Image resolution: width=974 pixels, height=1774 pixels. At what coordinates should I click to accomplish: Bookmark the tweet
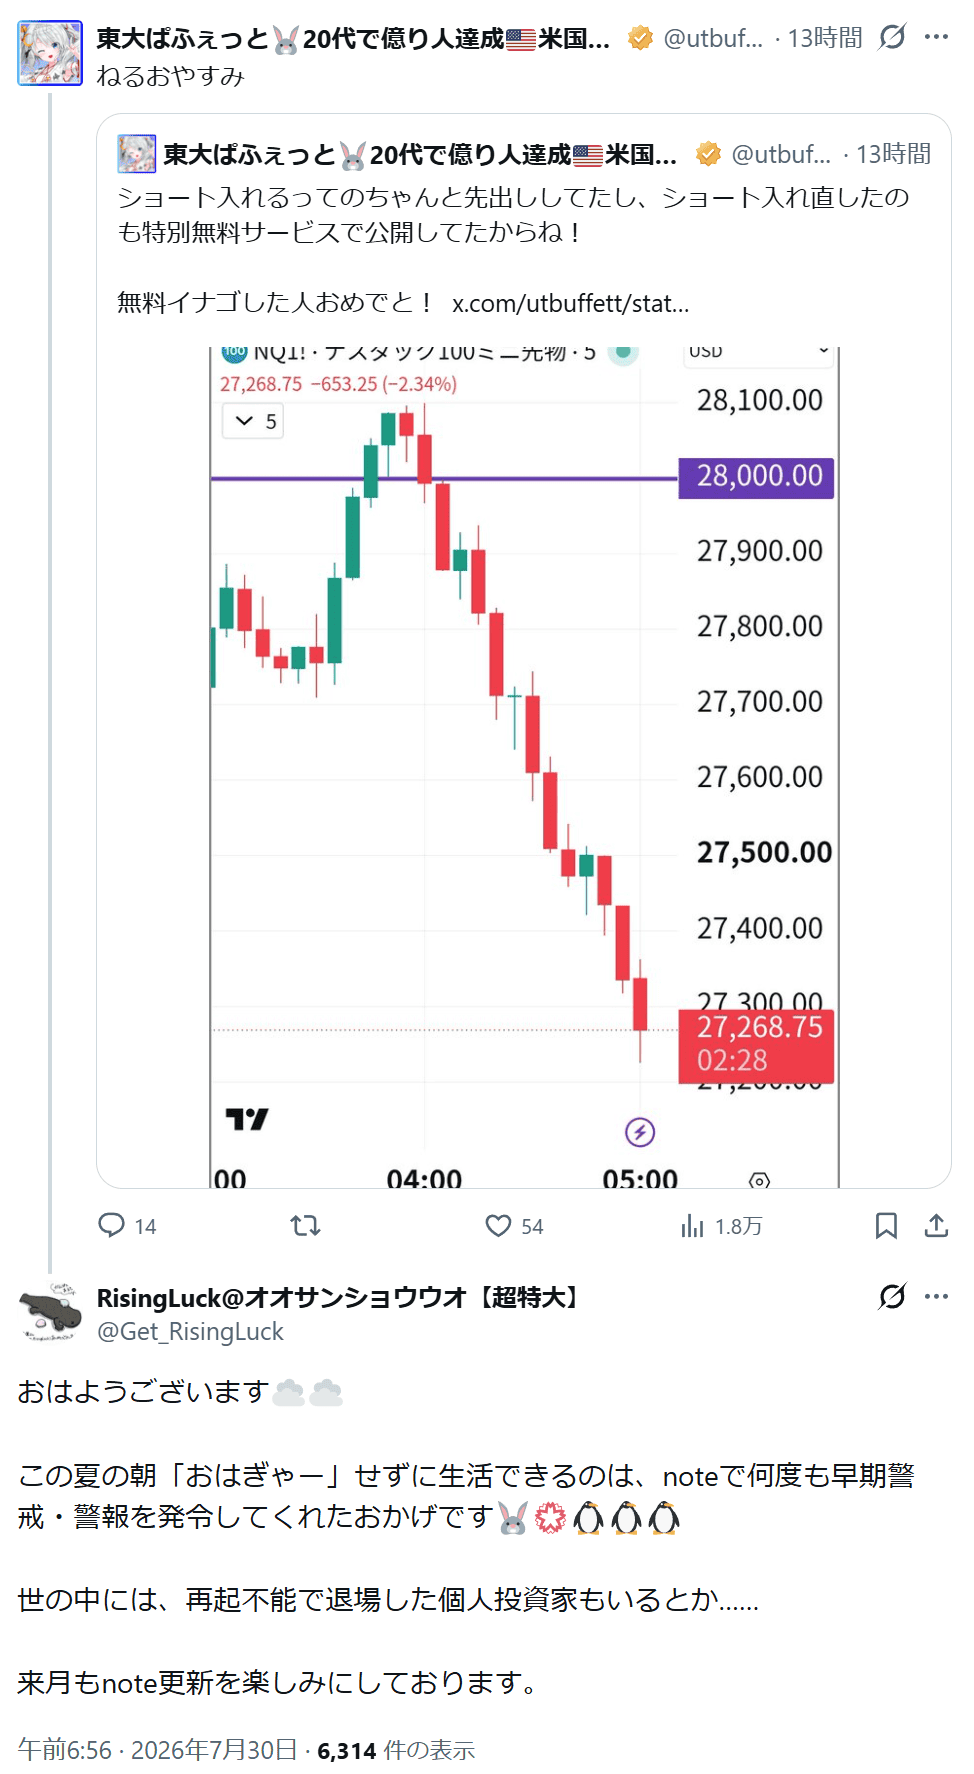[x=886, y=1225]
